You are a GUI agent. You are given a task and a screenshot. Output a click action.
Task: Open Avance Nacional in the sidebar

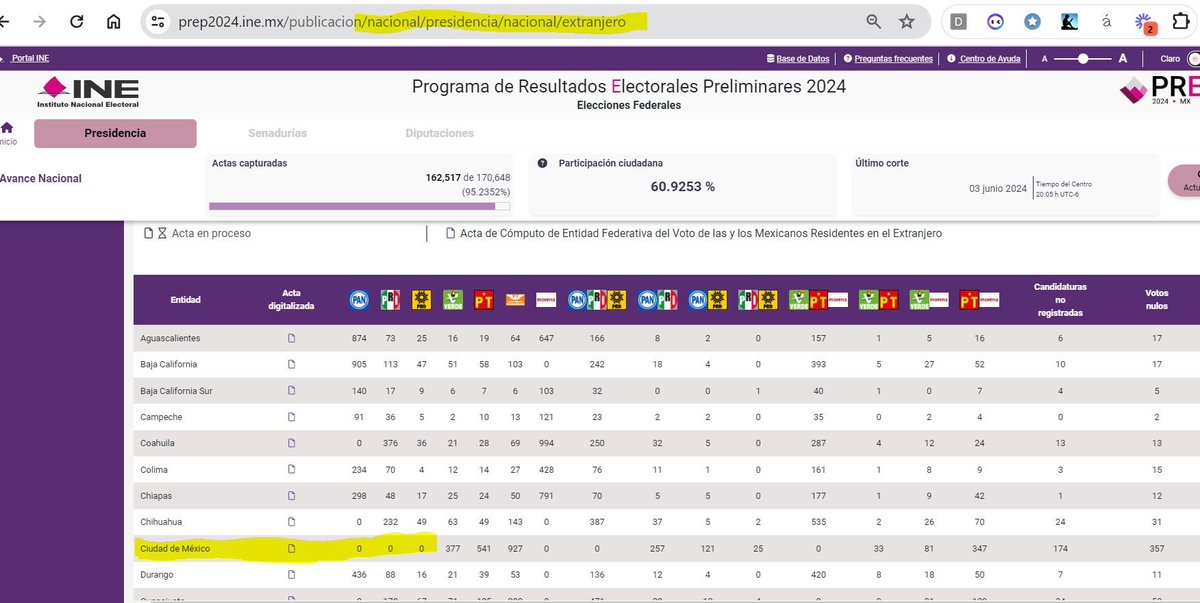click(x=41, y=178)
